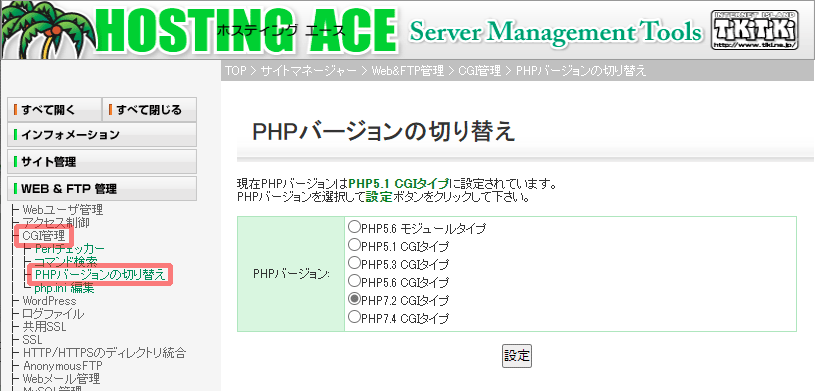Click the bold PHP5.1 CGIタイプ current version text
The width and height of the screenshot is (815, 391).
pyautogui.click(x=399, y=184)
